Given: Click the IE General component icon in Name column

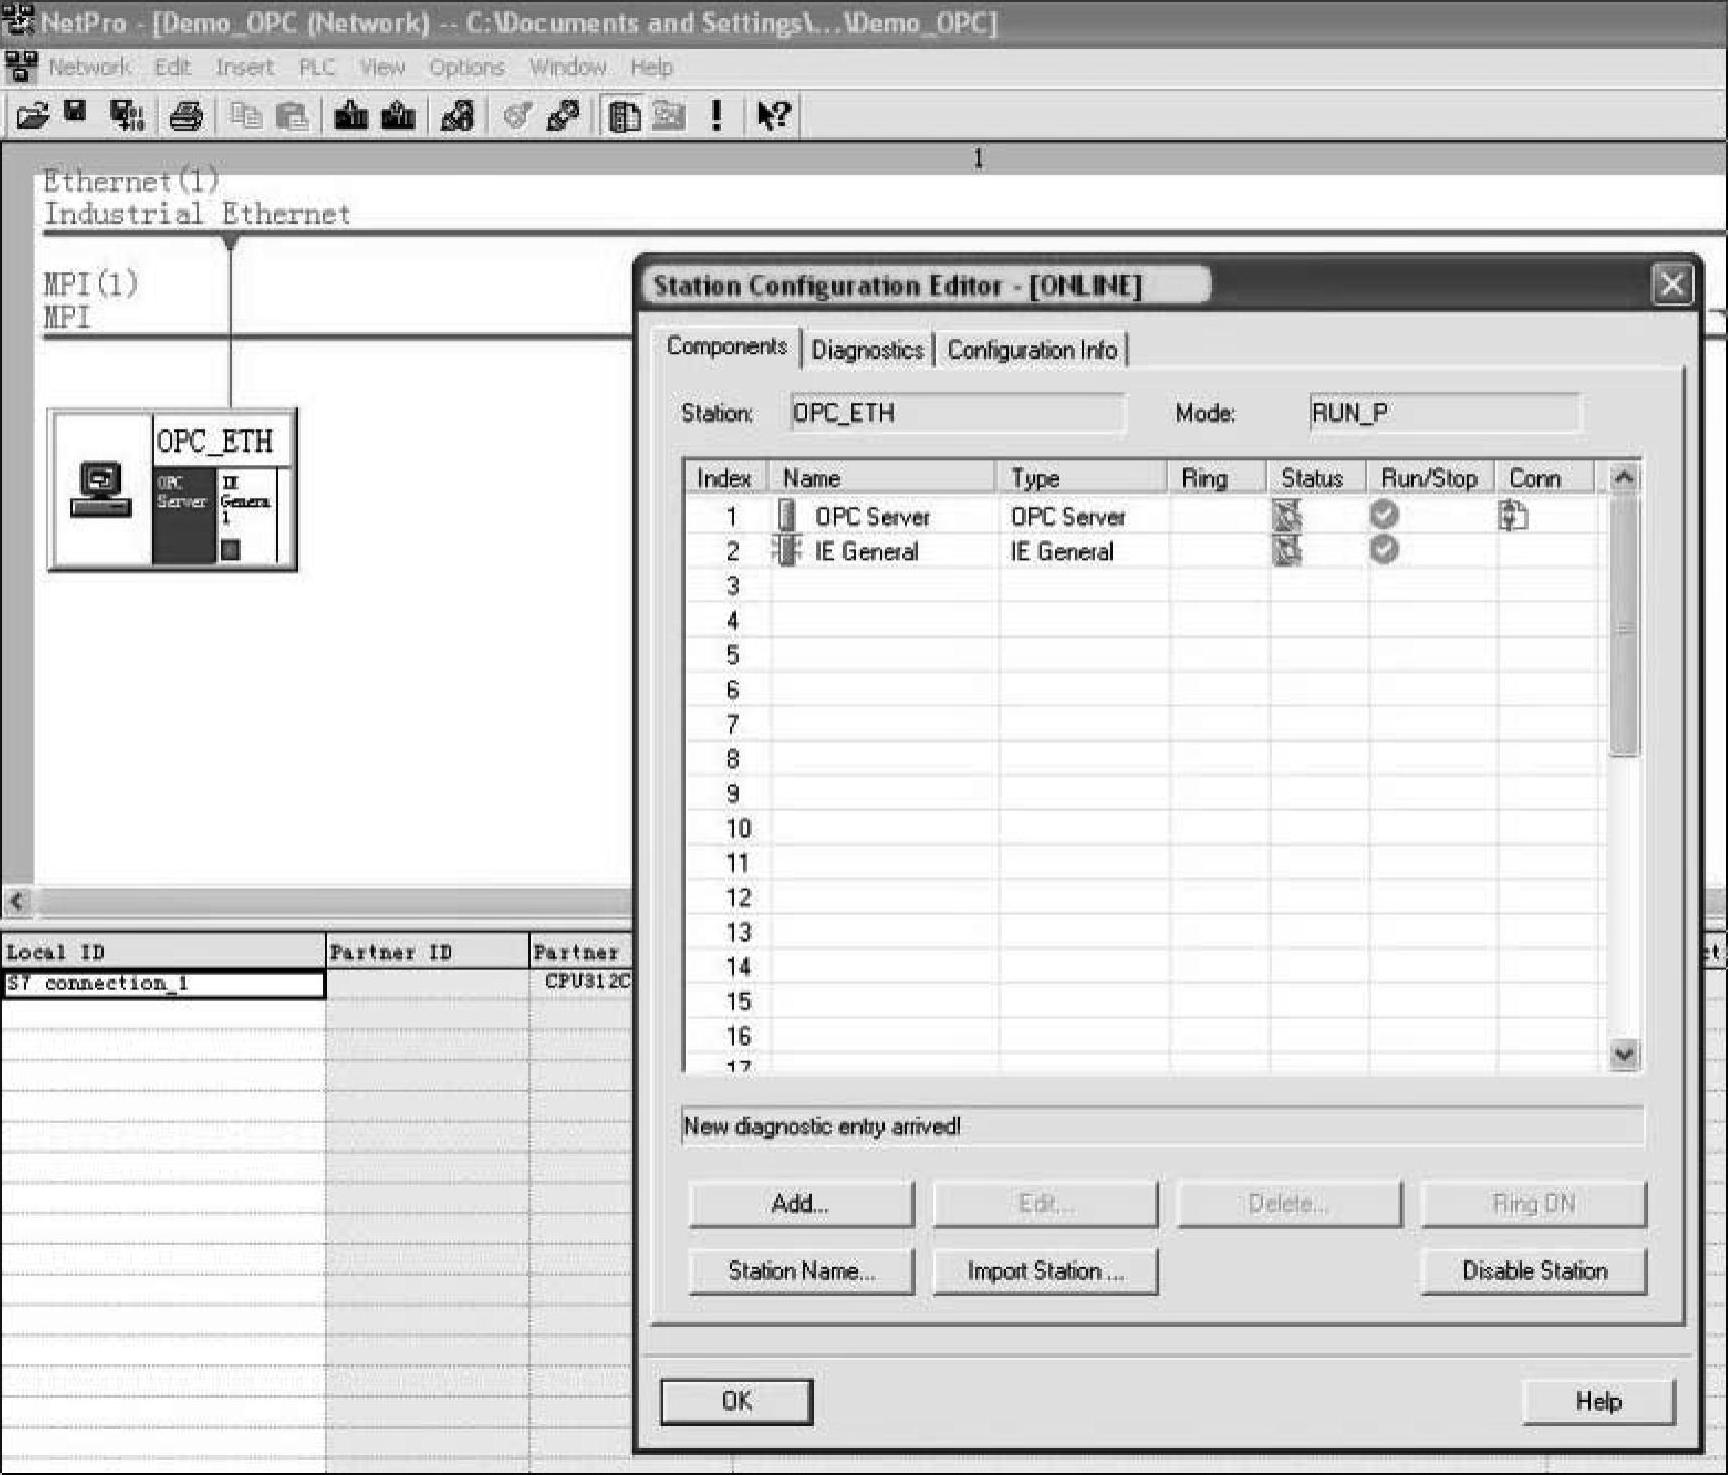Looking at the screenshot, I should 787,550.
